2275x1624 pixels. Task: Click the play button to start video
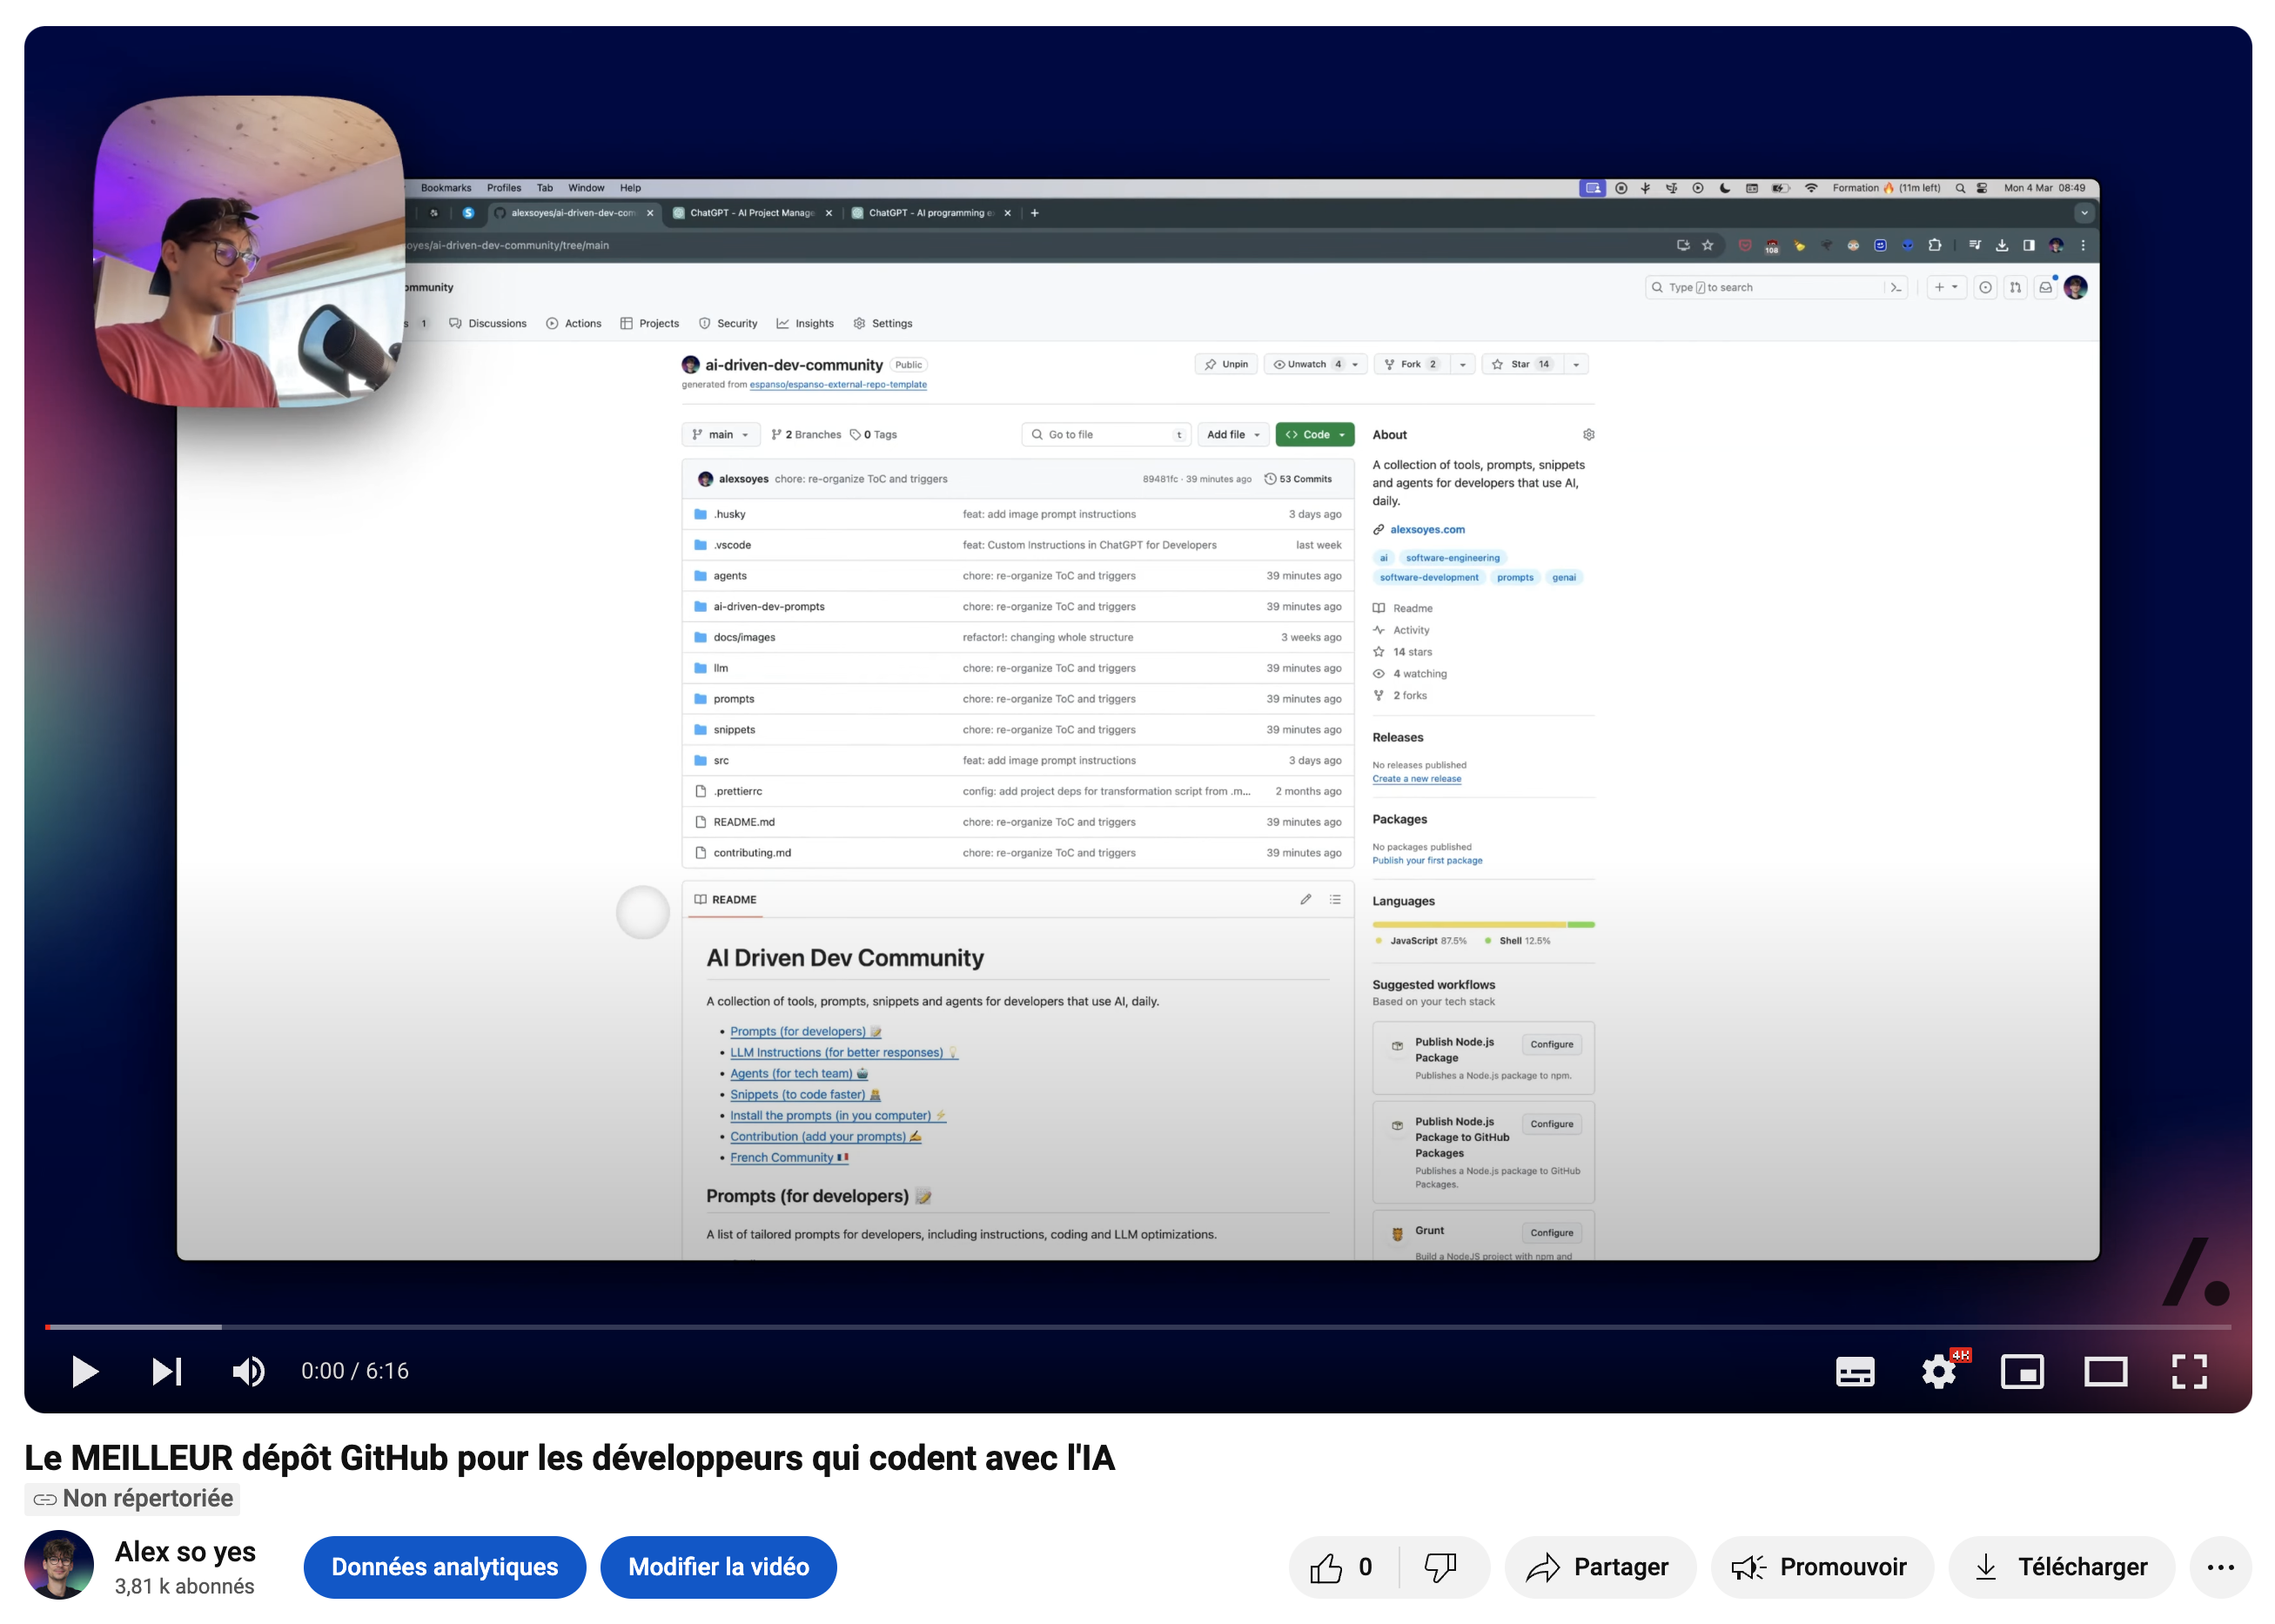(x=84, y=1371)
